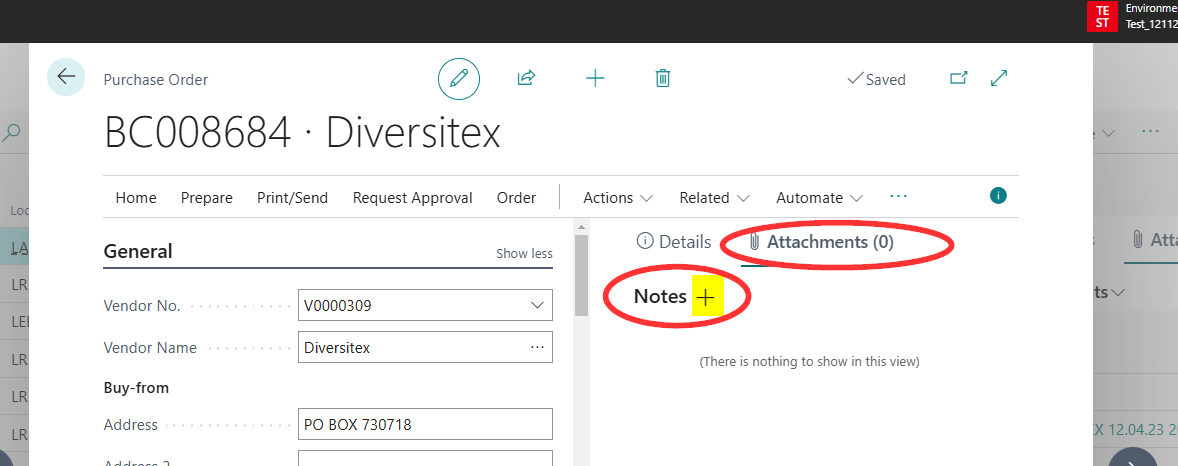Switch to the Details tab
The width and height of the screenshot is (1178, 466).
coord(673,242)
